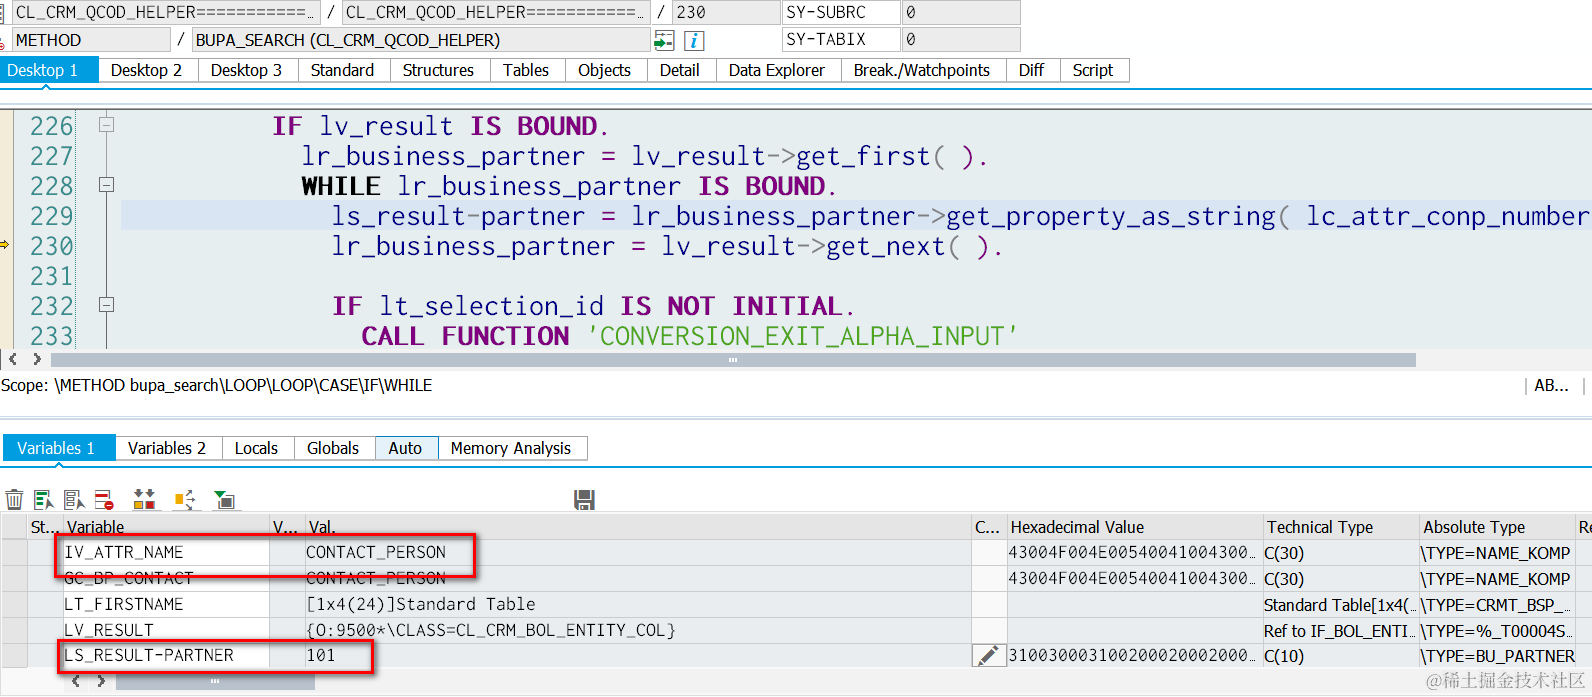Click the green-triangle layout icon in variables toolbar

(225, 499)
